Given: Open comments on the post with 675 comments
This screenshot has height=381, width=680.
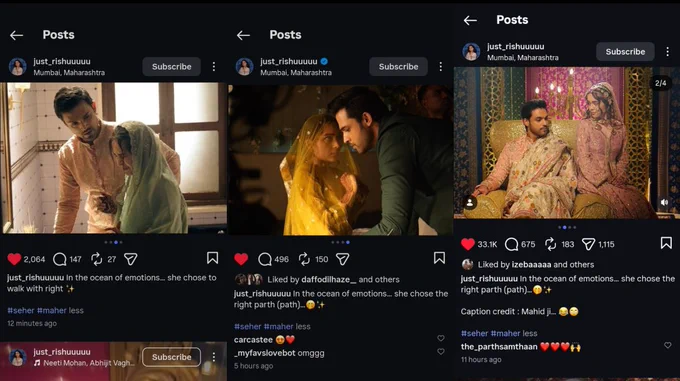Looking at the screenshot, I should click(512, 244).
